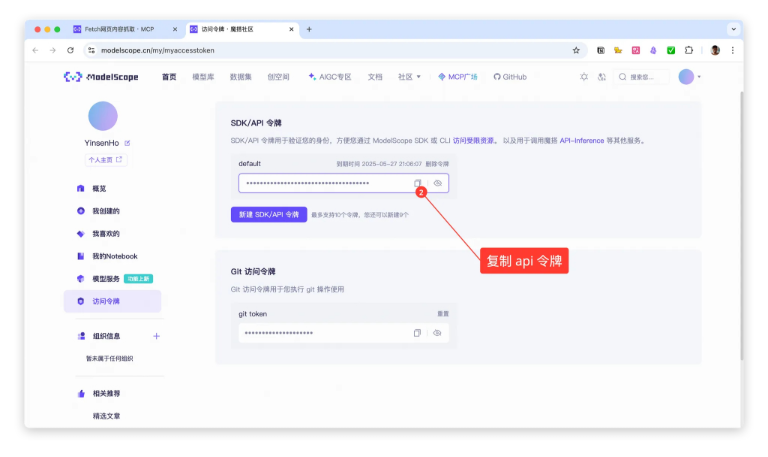768x457 pixels.
Task: Open the Chrome profile avatar
Action: point(715,50)
